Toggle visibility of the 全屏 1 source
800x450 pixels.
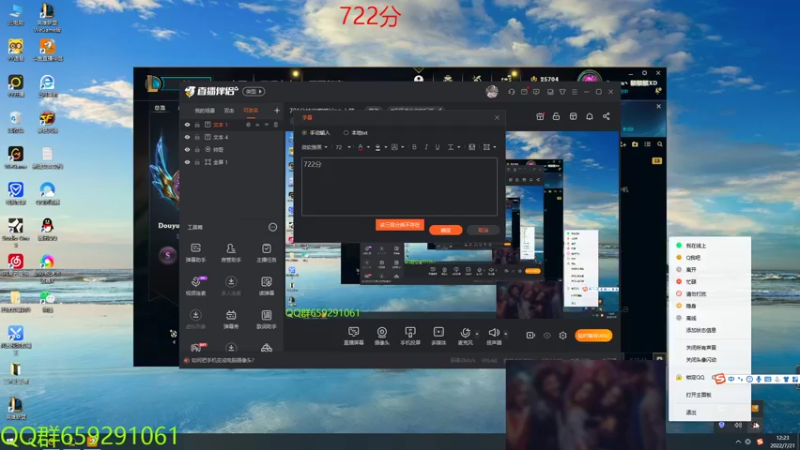point(187,162)
